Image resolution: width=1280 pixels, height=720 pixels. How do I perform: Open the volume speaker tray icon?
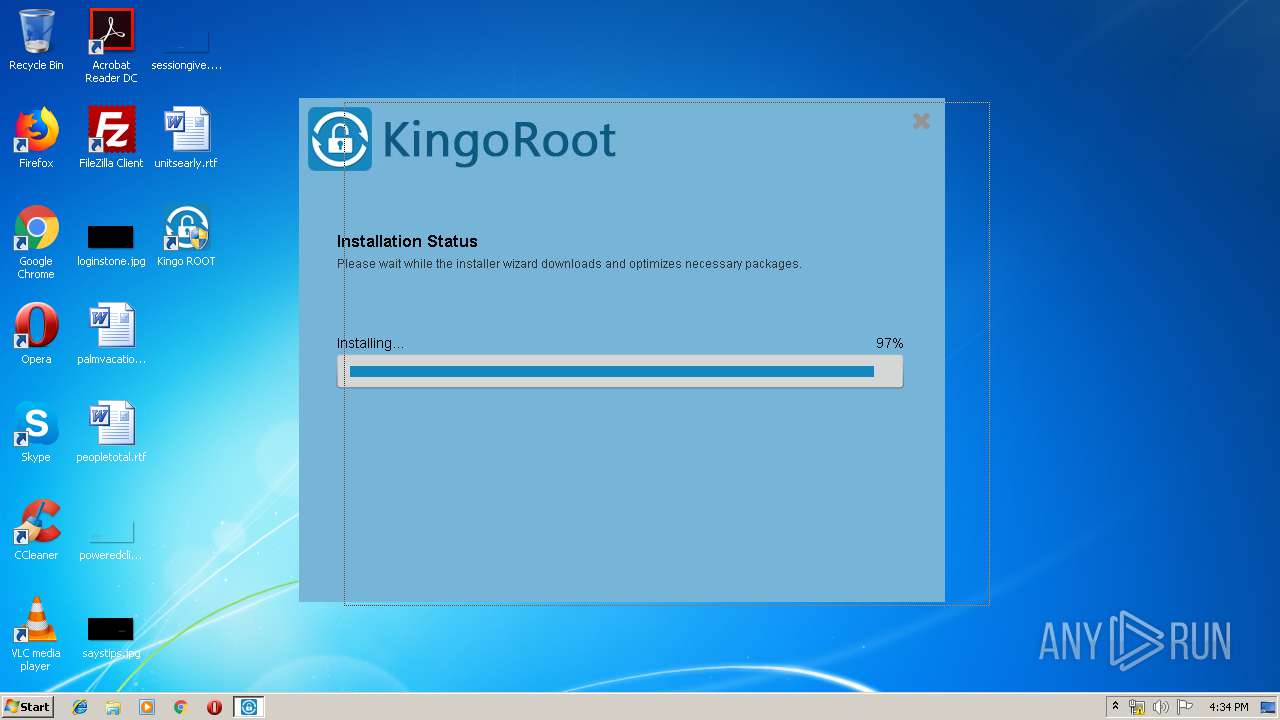tap(1161, 707)
